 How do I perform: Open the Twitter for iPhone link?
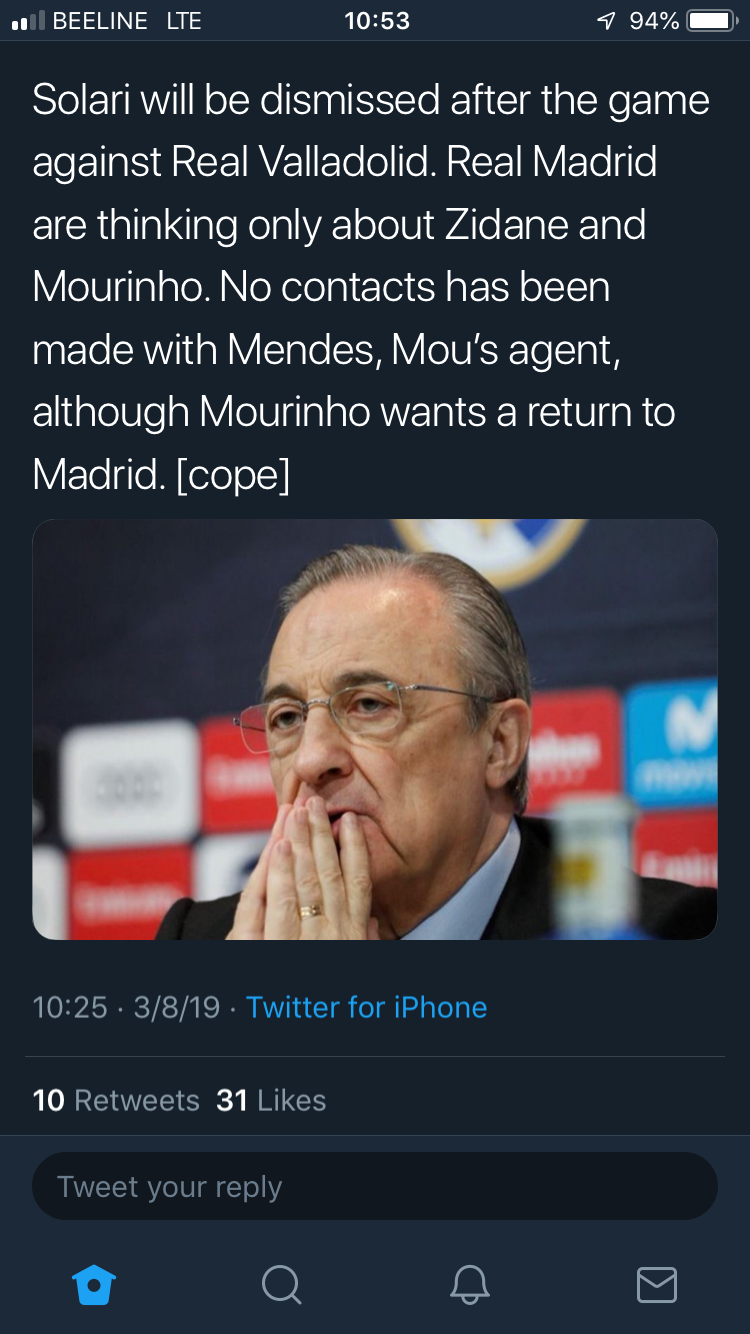(367, 1007)
